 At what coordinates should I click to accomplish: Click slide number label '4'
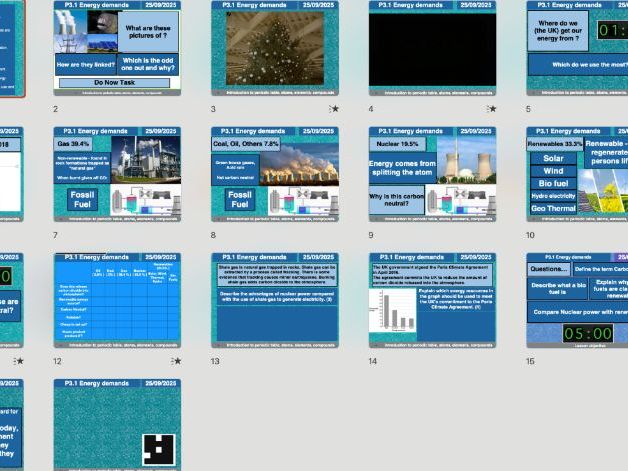tap(371, 109)
